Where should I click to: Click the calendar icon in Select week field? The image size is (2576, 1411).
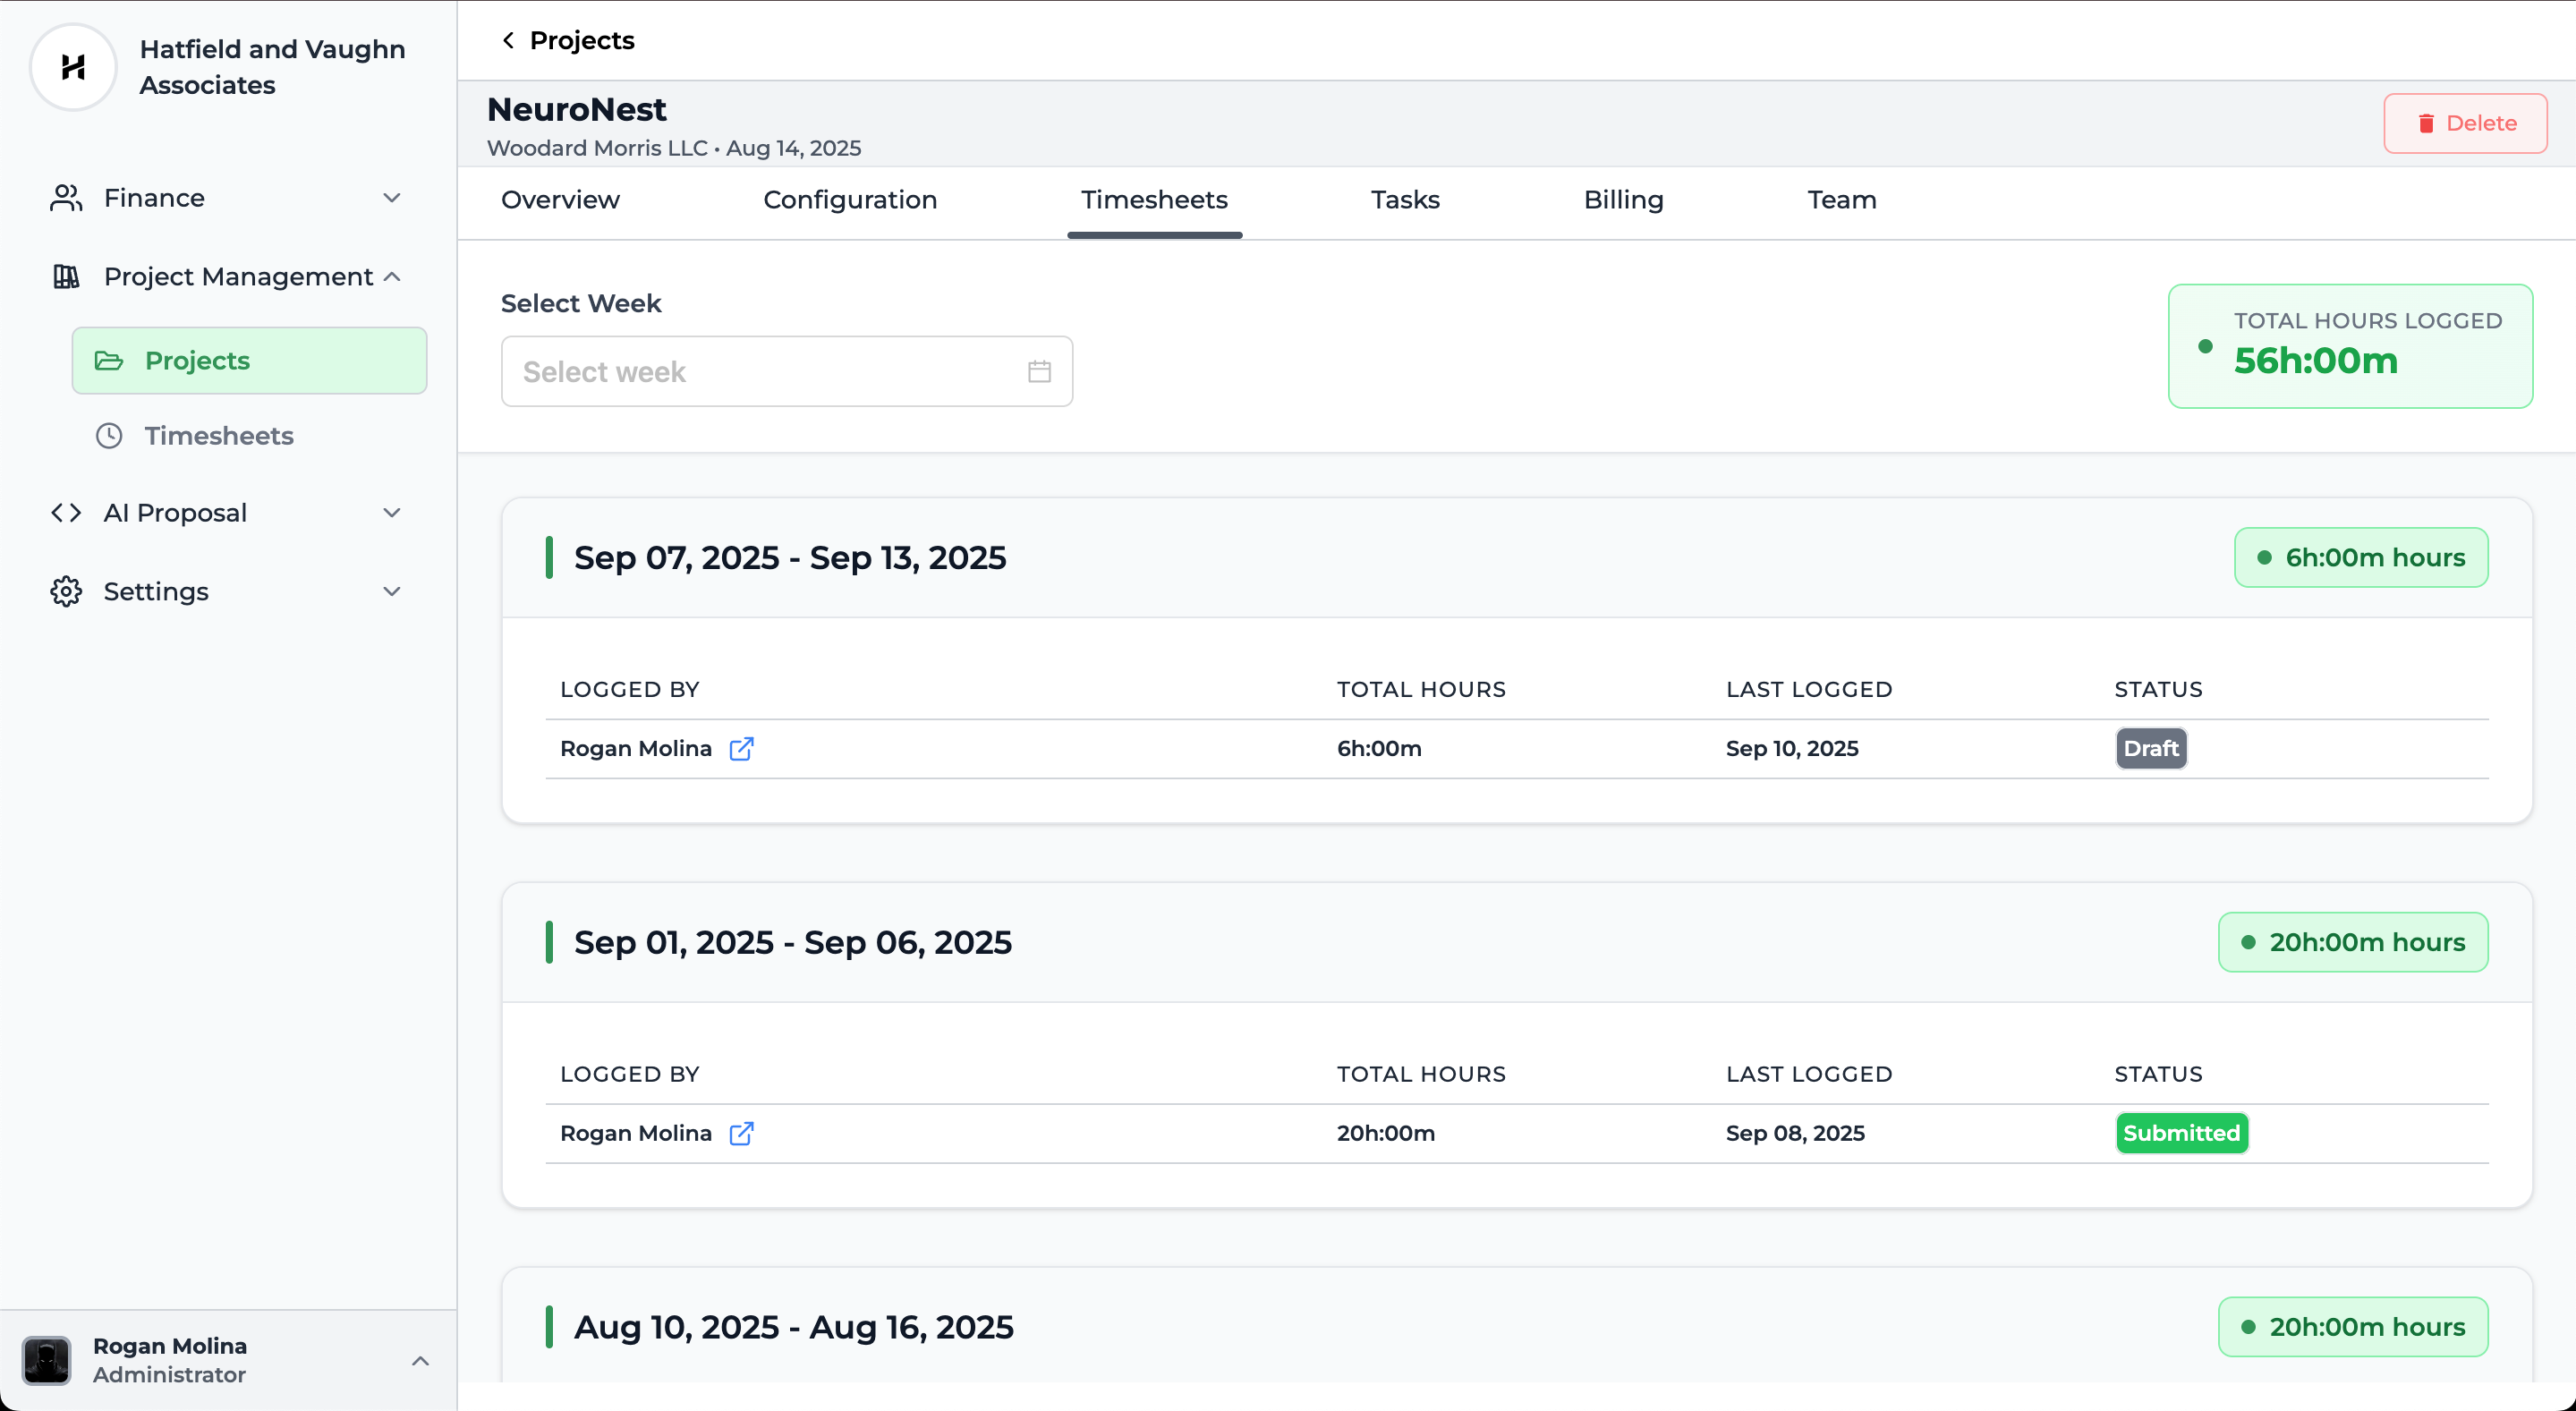(1039, 372)
